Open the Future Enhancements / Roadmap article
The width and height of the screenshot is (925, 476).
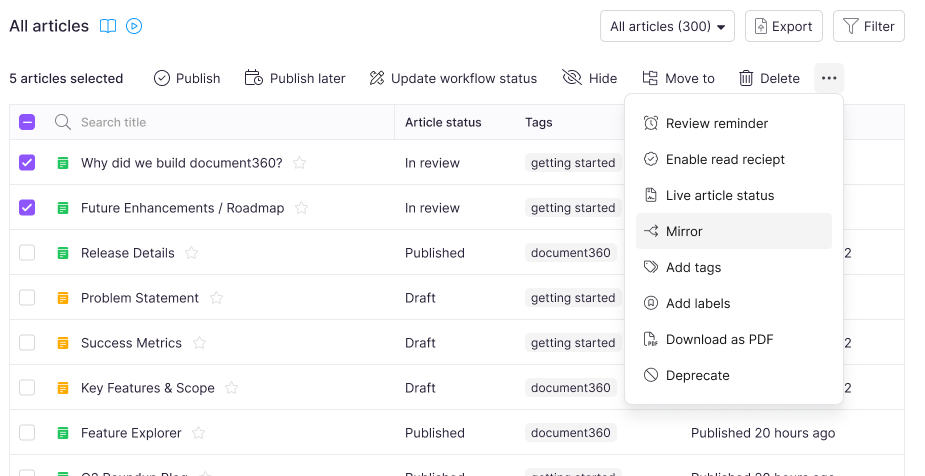[x=182, y=208]
